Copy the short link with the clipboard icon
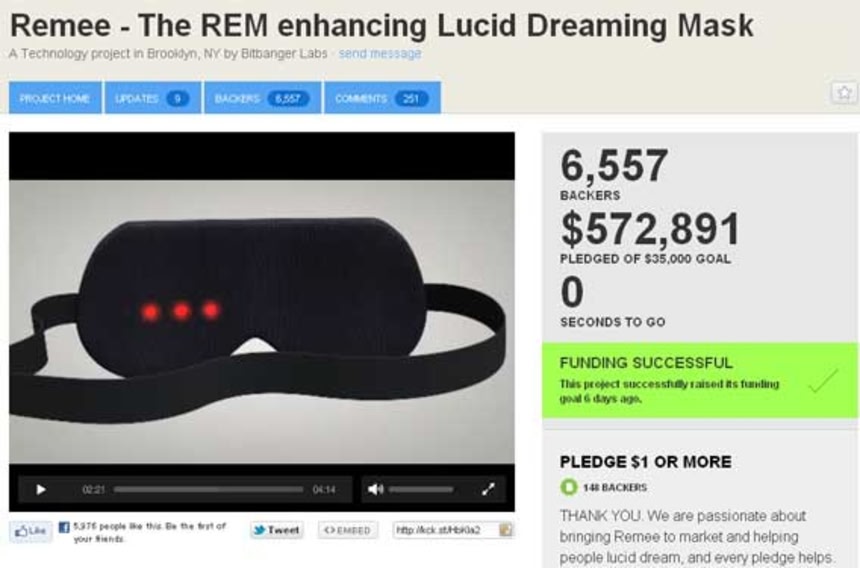 point(505,530)
